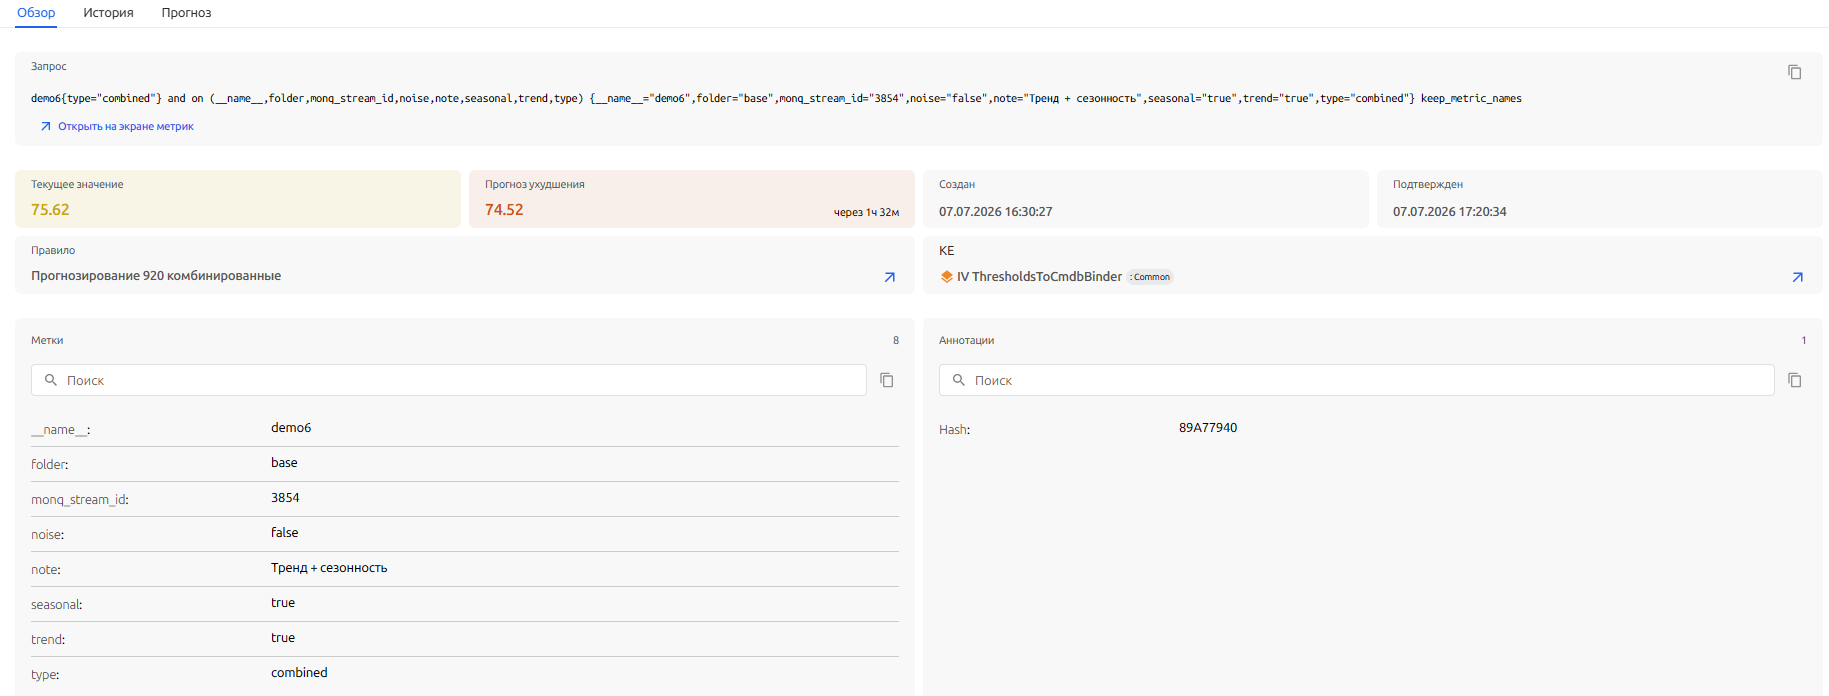Select noise value false
The width and height of the screenshot is (1829, 696).
pyautogui.click(x=284, y=533)
